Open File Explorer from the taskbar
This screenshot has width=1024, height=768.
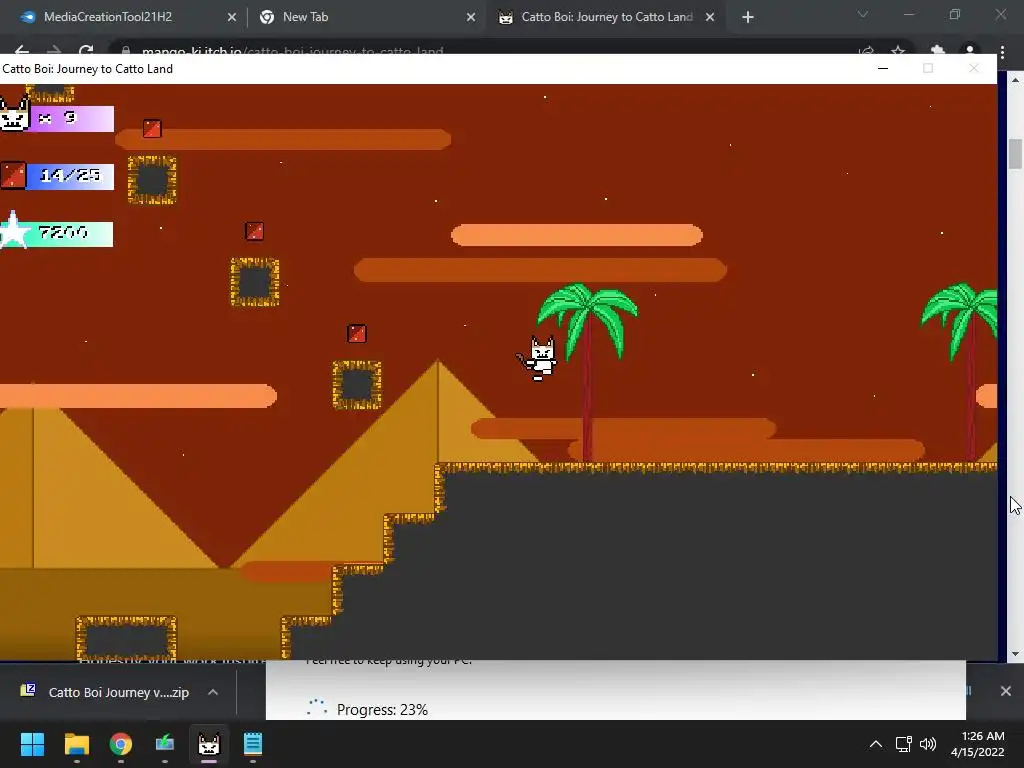coord(76,744)
